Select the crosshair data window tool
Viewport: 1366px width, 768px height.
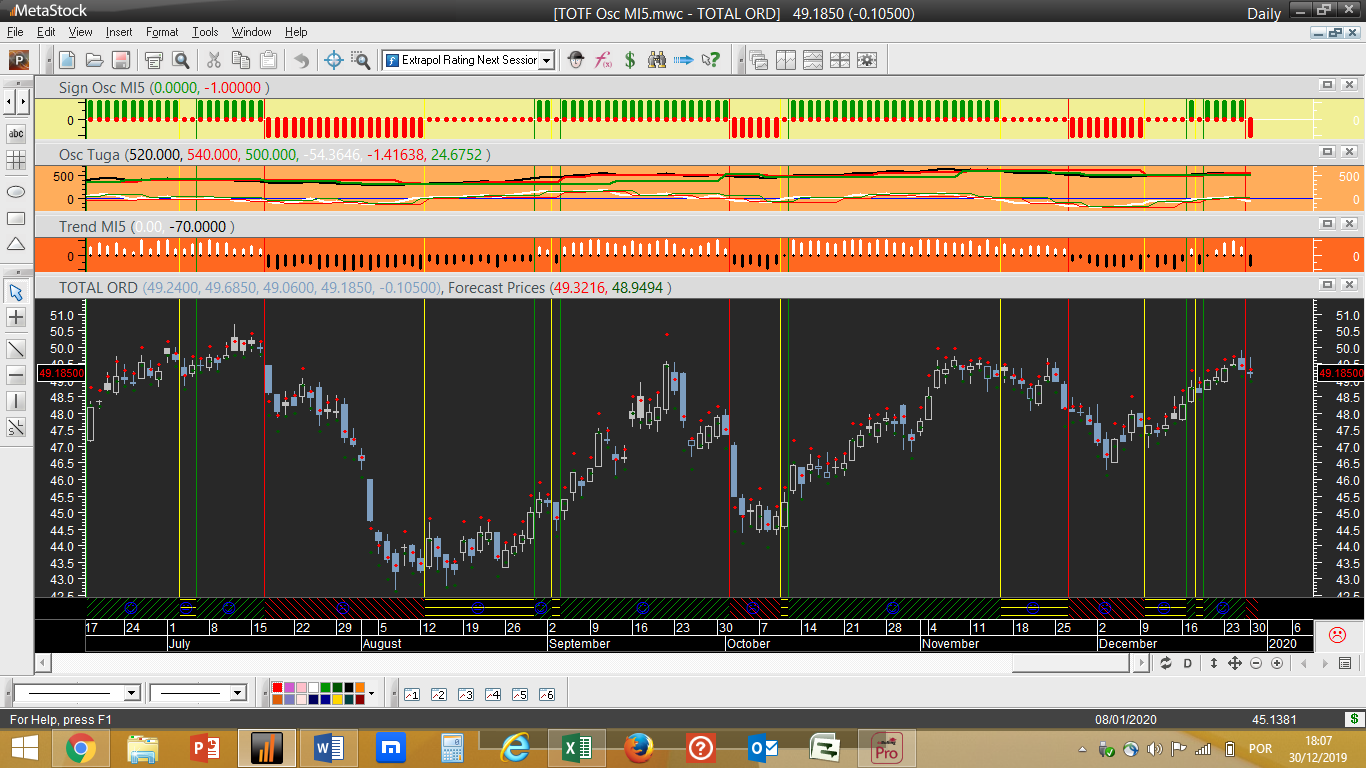tap(334, 60)
